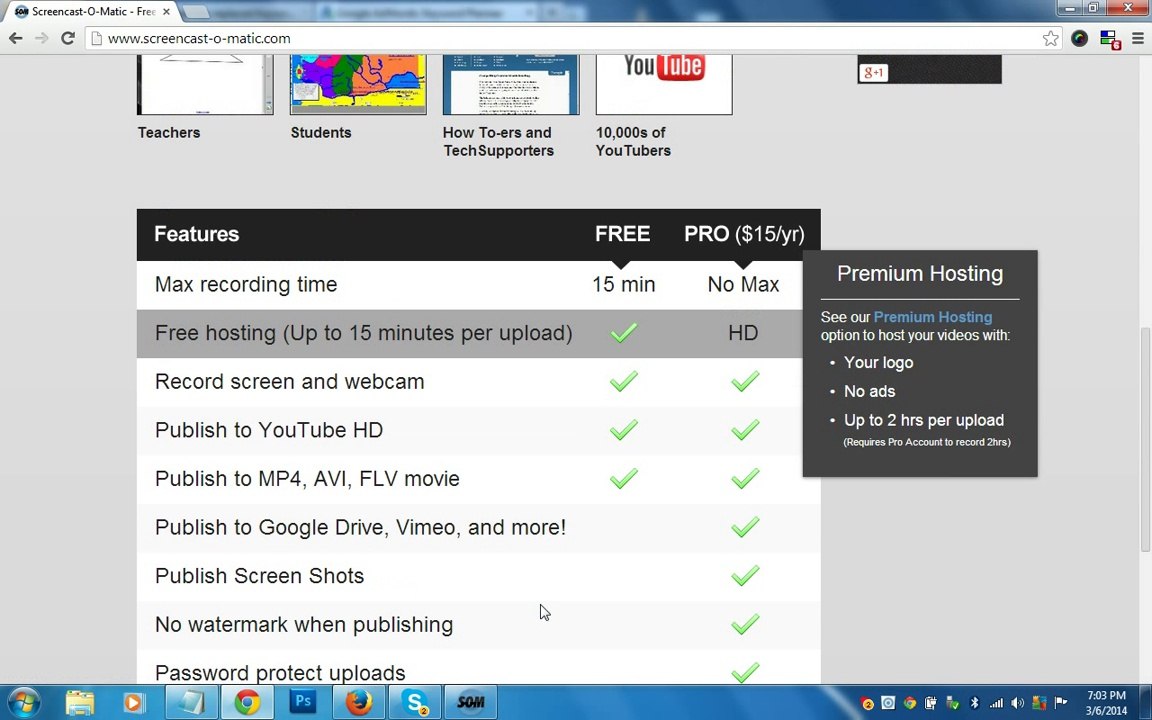
Task: Bookmark this page with the star
Action: point(1051,38)
